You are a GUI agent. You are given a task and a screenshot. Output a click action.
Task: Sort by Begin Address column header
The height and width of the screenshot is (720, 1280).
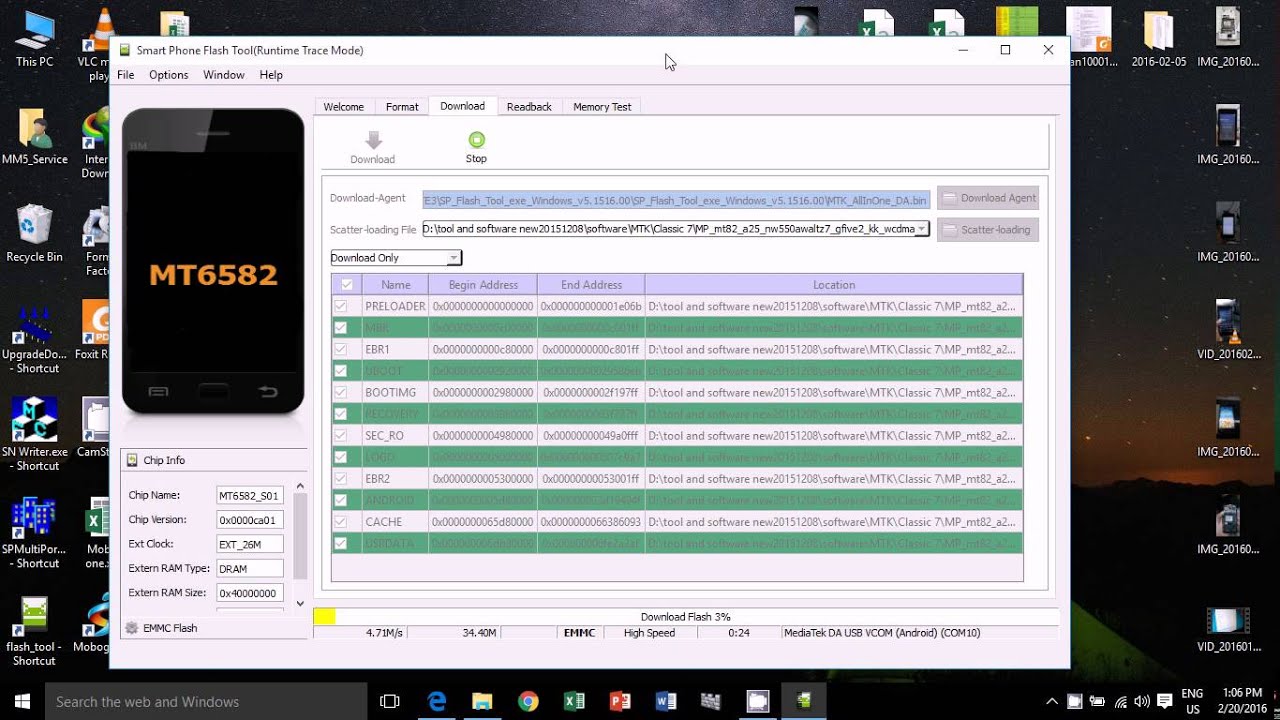coord(483,284)
